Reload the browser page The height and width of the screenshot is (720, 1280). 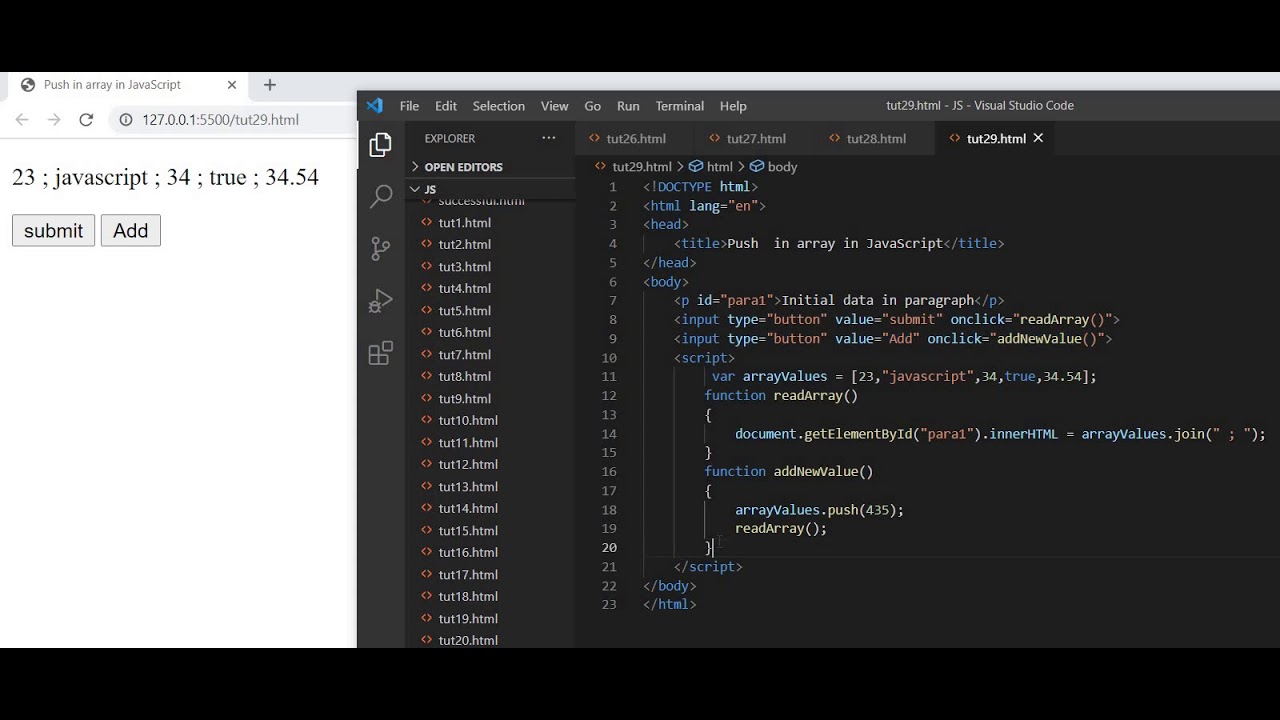tap(86, 120)
